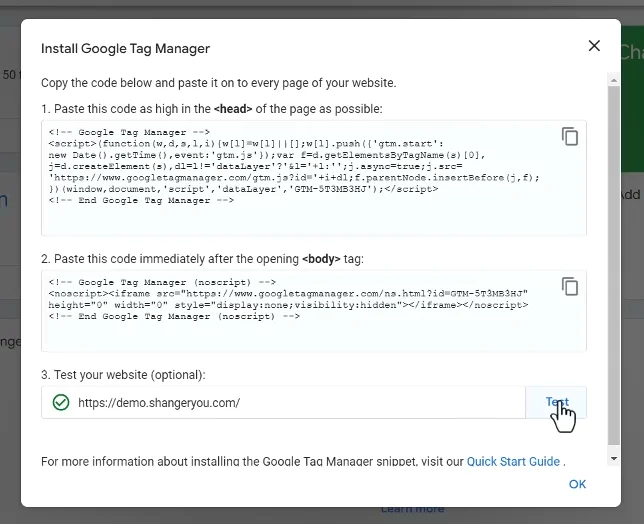
Task: Click the dialog's vertical scrollbar thumb
Action: pos(614,265)
